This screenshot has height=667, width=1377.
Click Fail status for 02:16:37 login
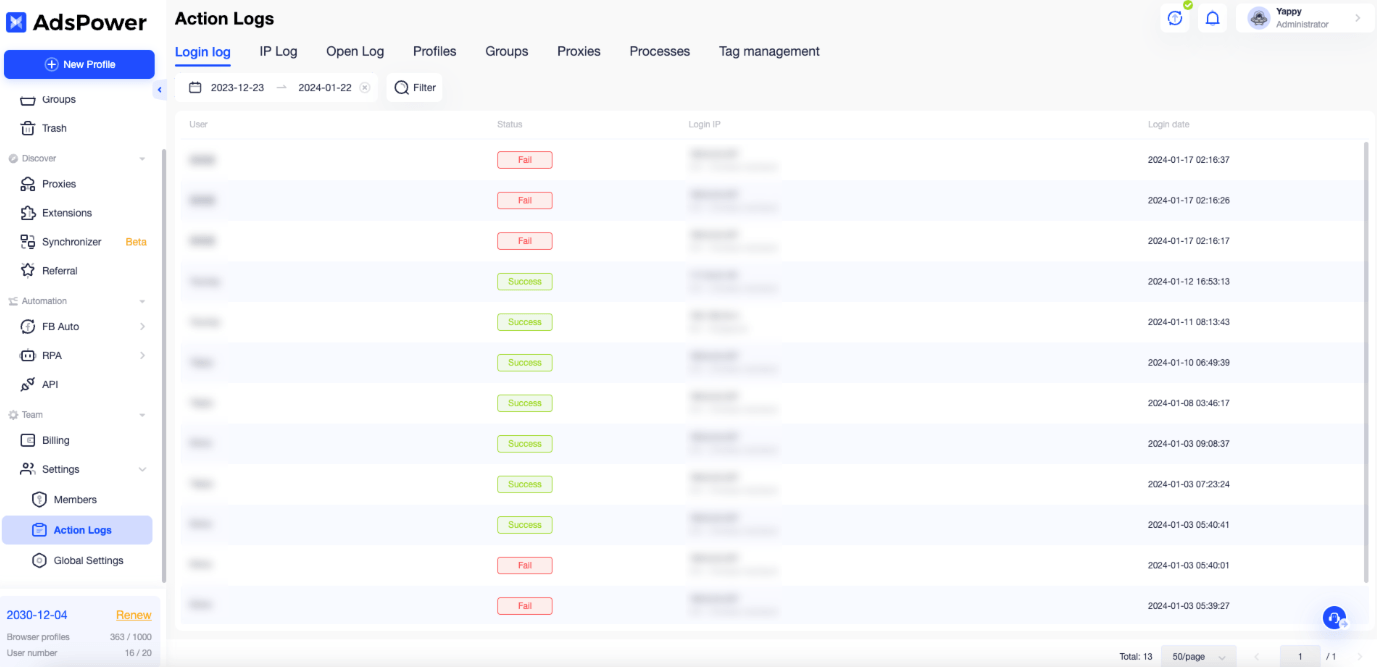point(525,160)
